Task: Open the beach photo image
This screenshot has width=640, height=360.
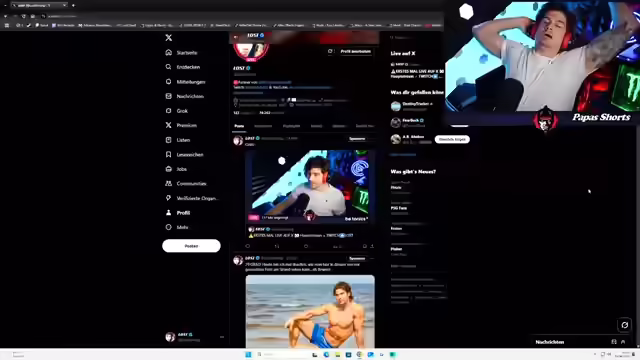Action: click(310, 311)
